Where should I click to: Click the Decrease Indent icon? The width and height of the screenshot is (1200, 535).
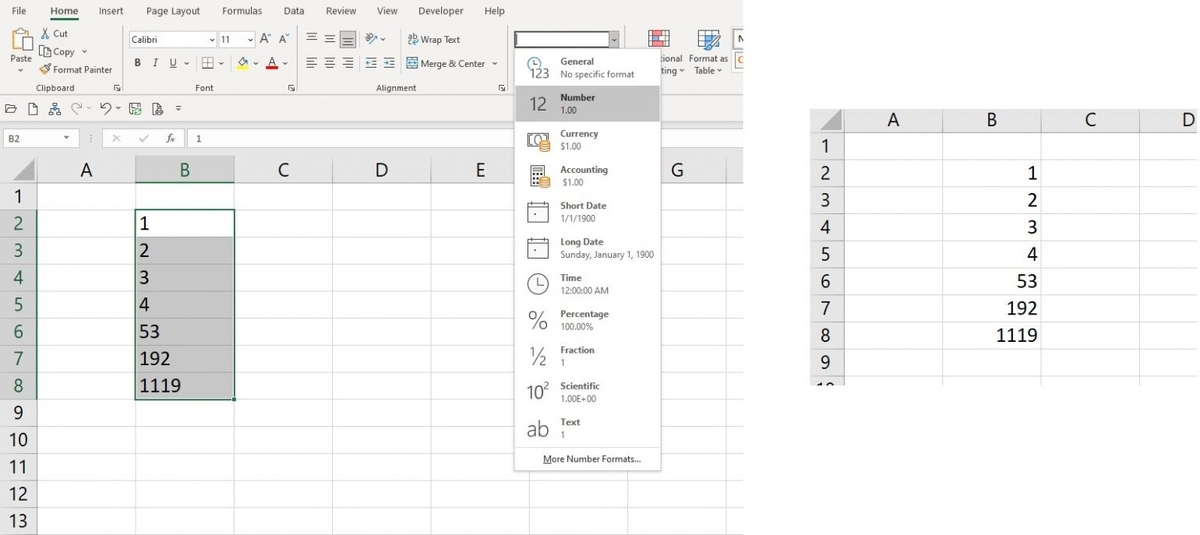[x=372, y=63]
